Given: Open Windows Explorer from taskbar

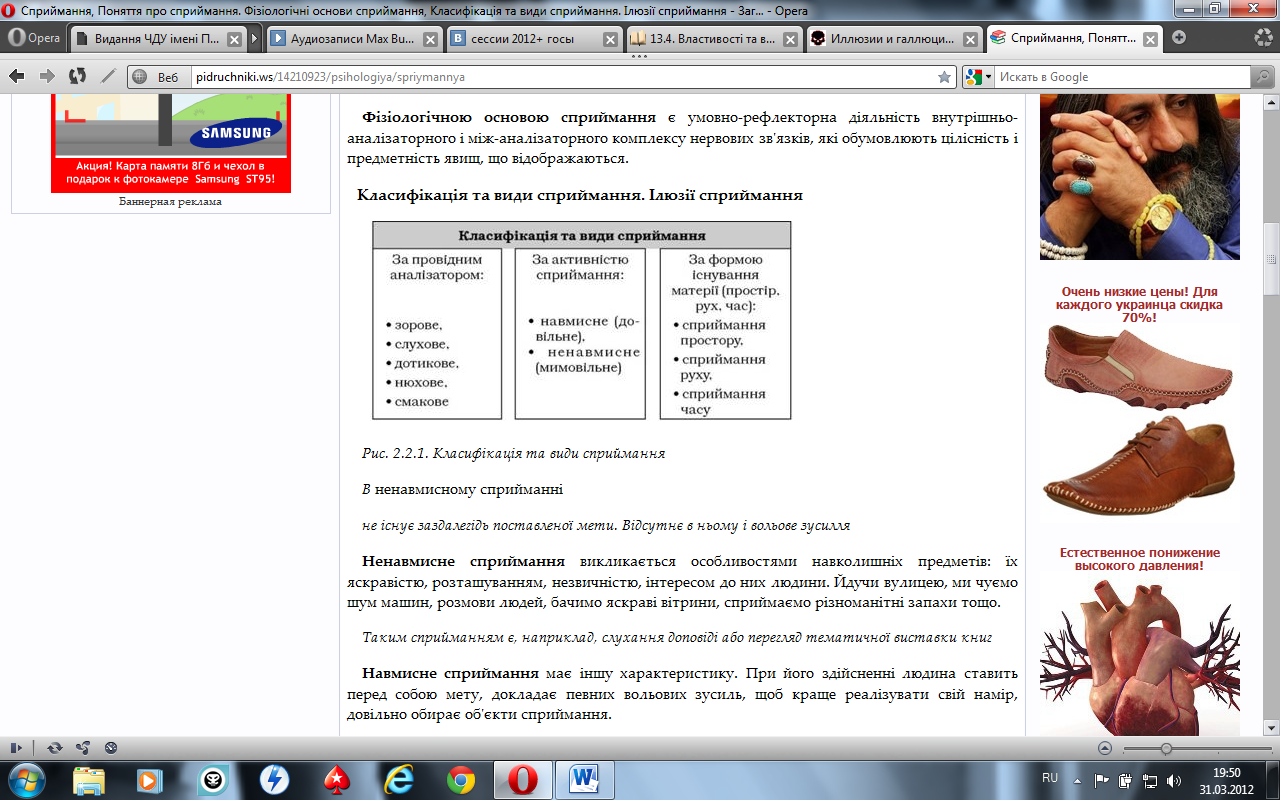Looking at the screenshot, I should (89, 779).
